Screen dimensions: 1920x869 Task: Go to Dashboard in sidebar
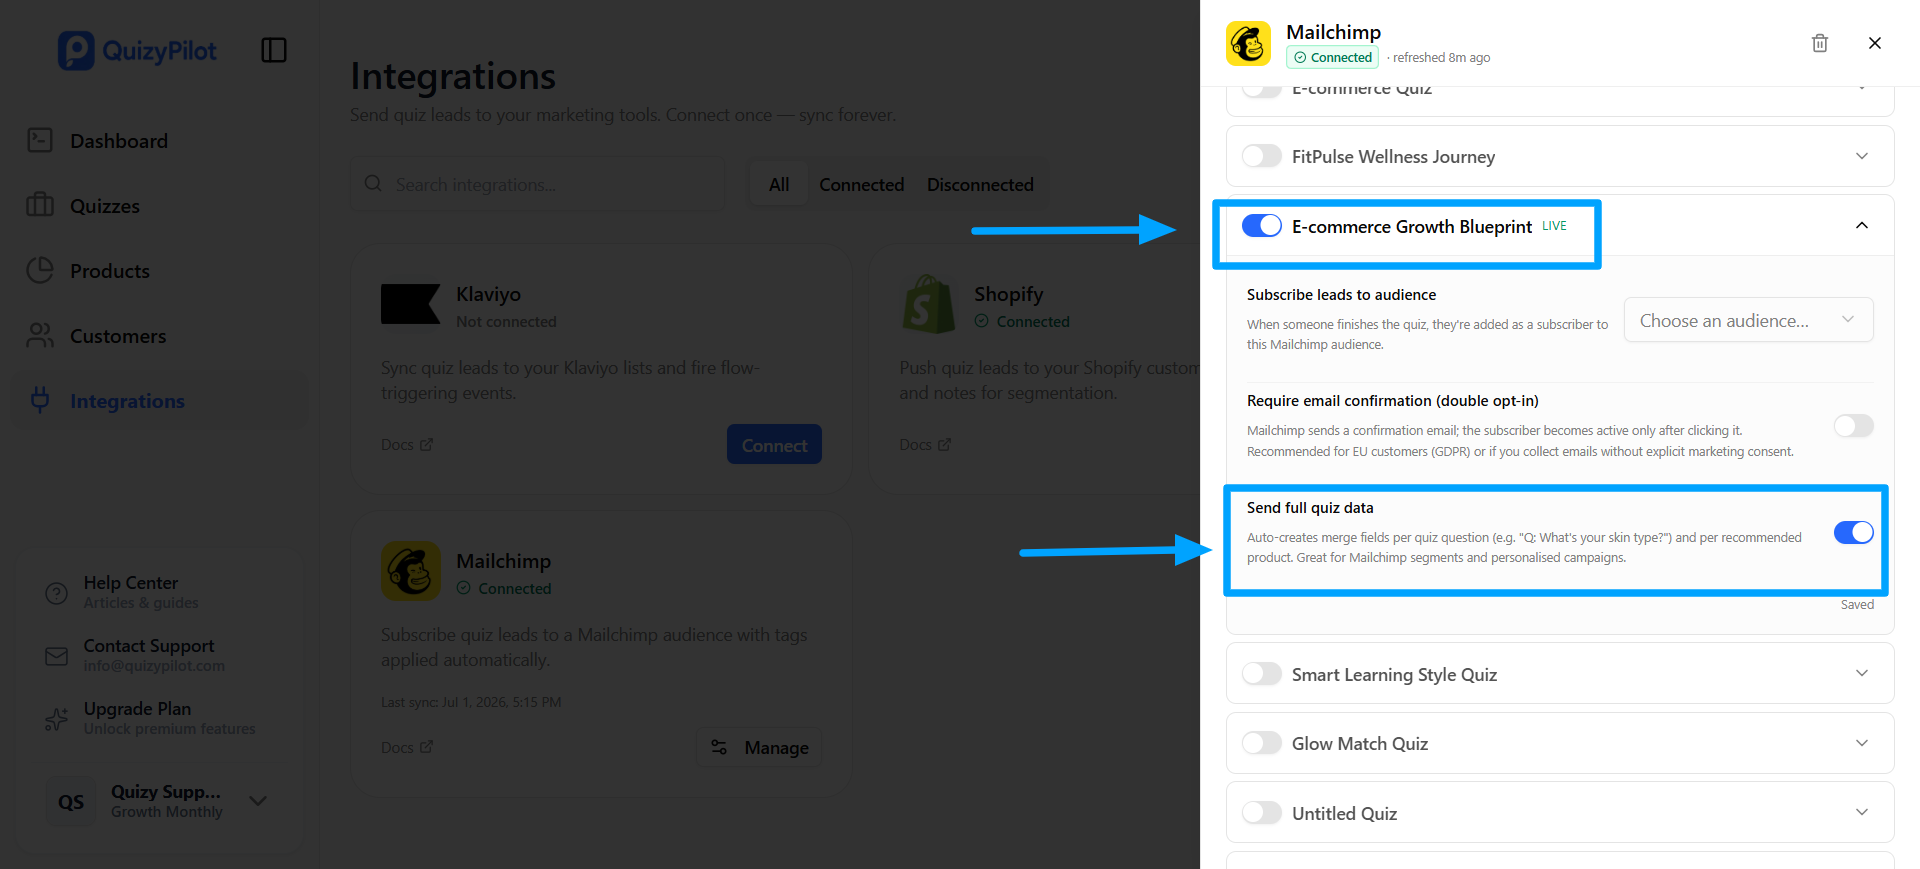coord(160,140)
